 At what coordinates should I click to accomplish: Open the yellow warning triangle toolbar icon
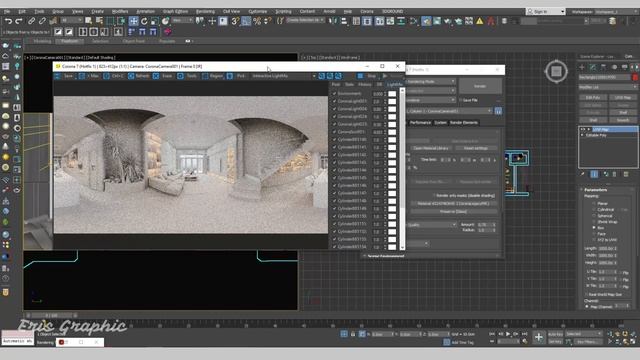click(x=480, y=21)
